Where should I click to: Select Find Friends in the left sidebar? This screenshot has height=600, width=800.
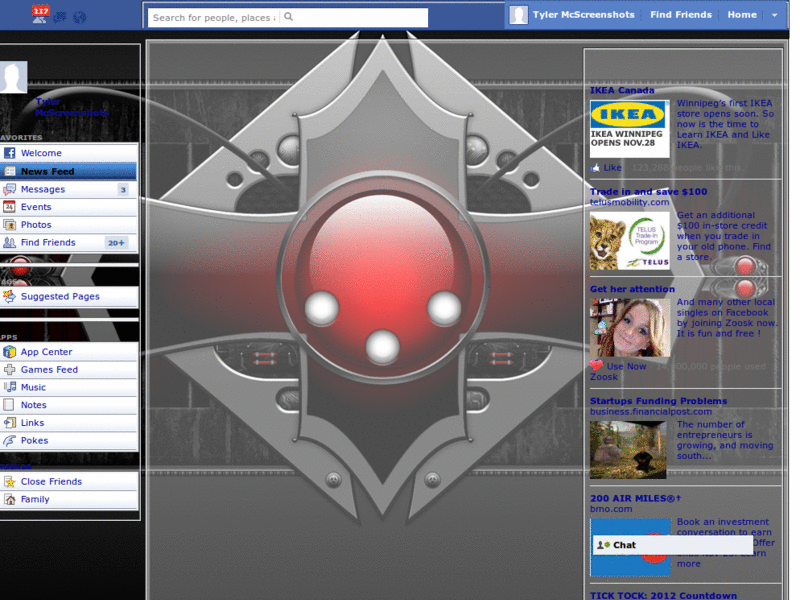(48, 242)
